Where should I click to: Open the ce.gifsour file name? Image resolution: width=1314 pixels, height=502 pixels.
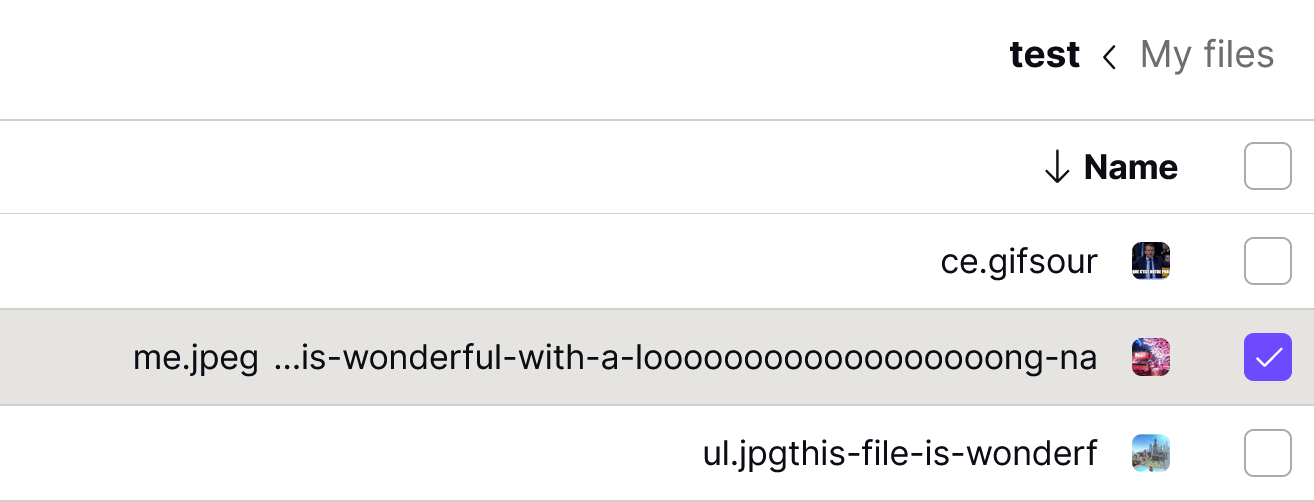tap(1019, 262)
